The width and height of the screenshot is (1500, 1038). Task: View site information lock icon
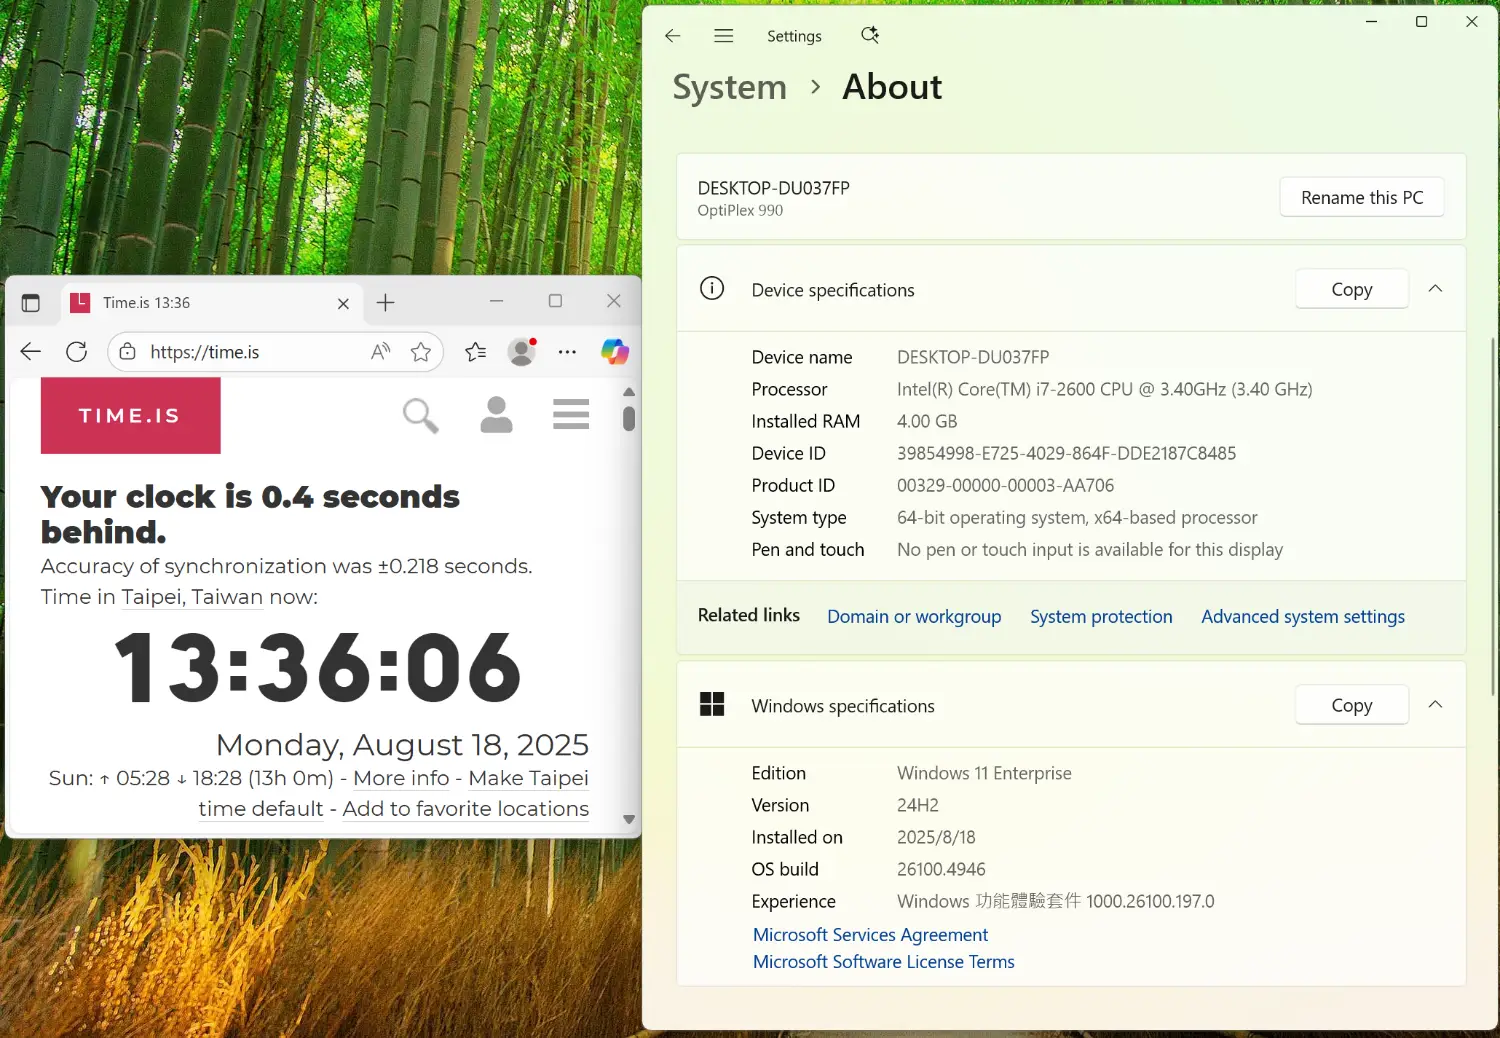[127, 351]
